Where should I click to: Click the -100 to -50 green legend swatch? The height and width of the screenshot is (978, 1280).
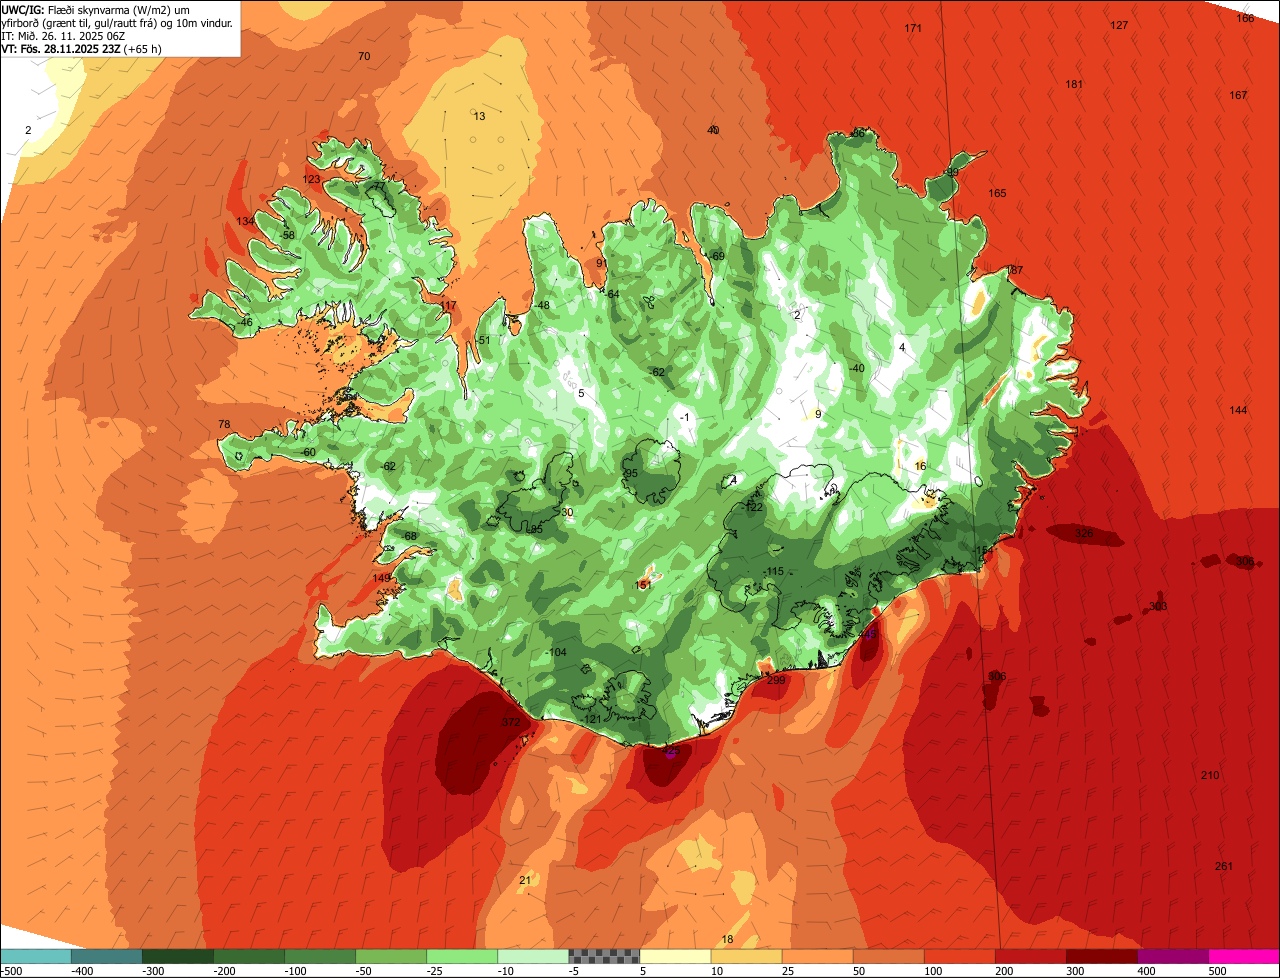point(320,956)
